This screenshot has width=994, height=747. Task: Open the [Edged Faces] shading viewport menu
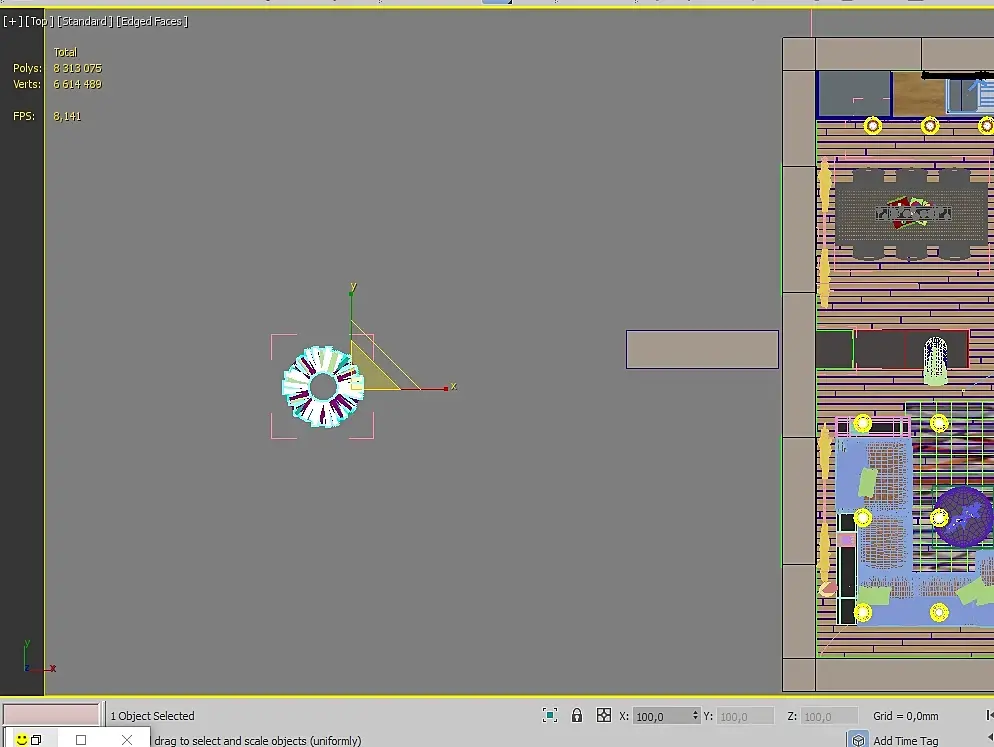click(x=152, y=21)
